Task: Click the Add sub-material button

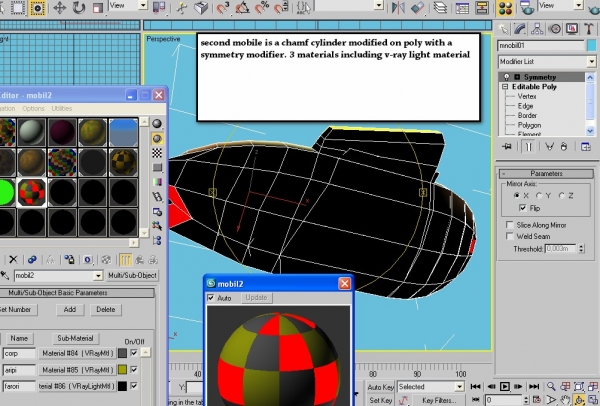Action: point(70,310)
